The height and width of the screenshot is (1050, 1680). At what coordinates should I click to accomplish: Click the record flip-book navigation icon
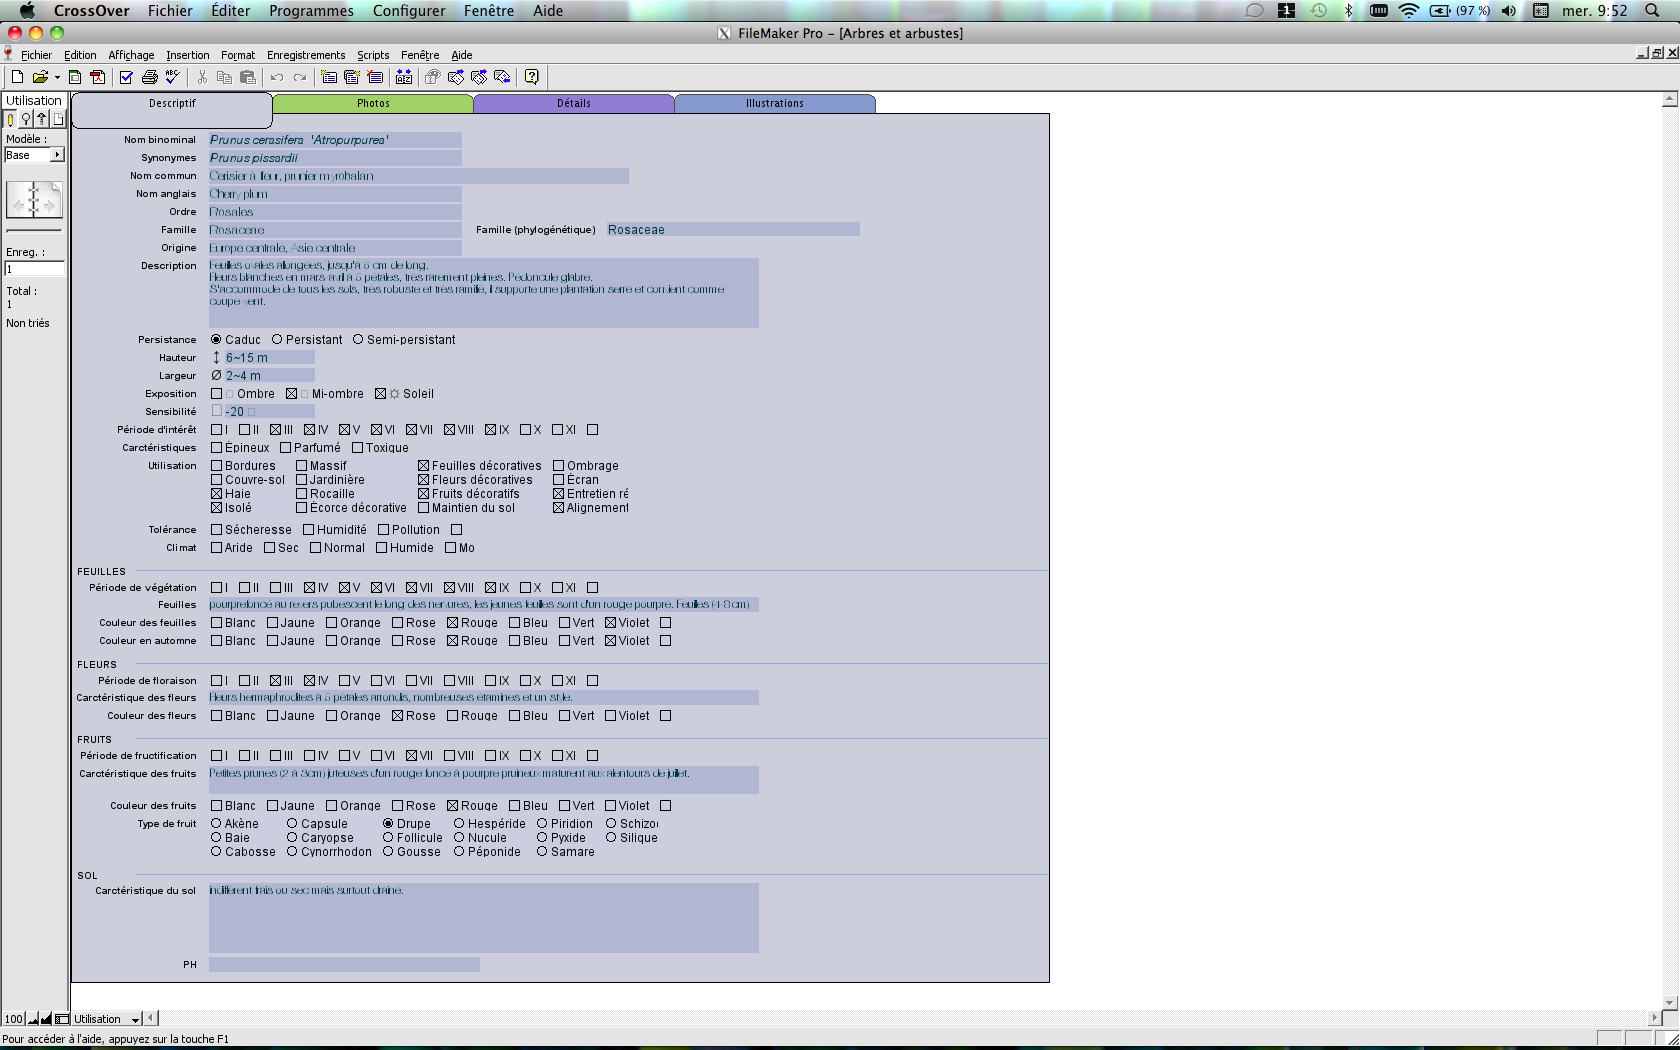(x=34, y=200)
